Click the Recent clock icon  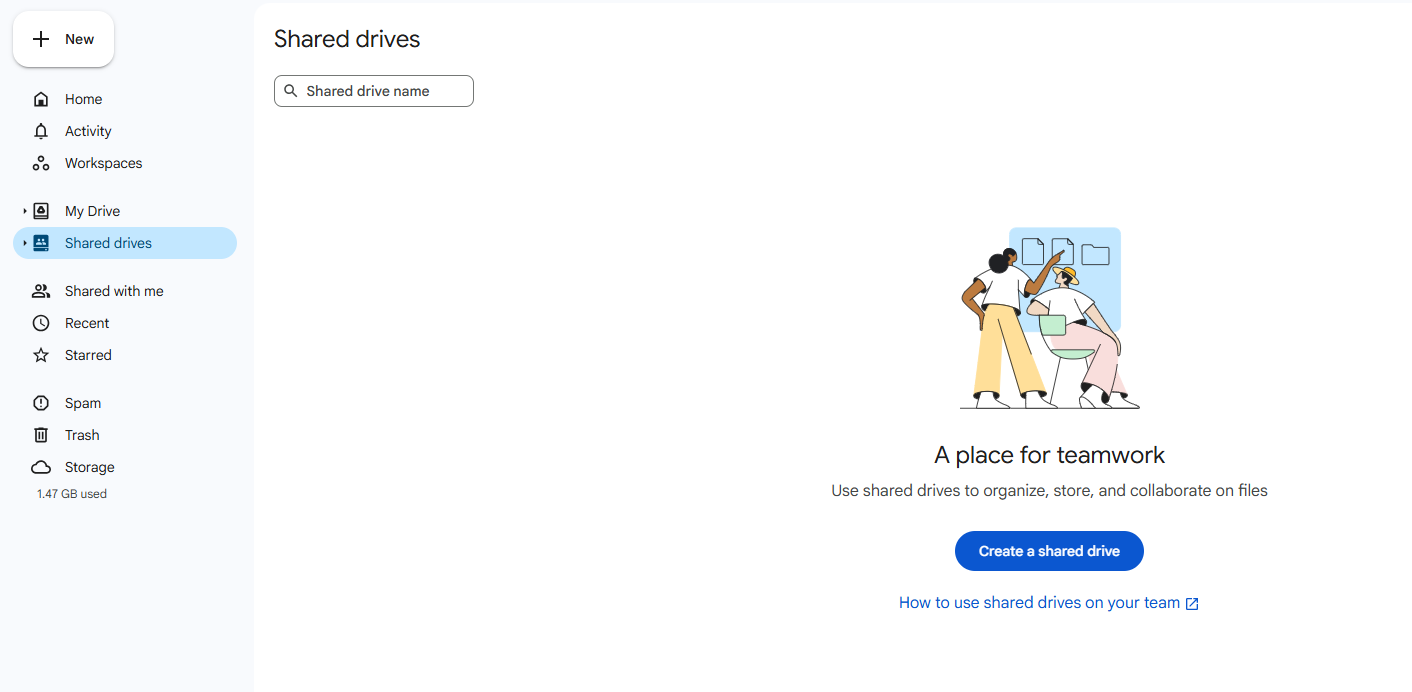(x=41, y=323)
